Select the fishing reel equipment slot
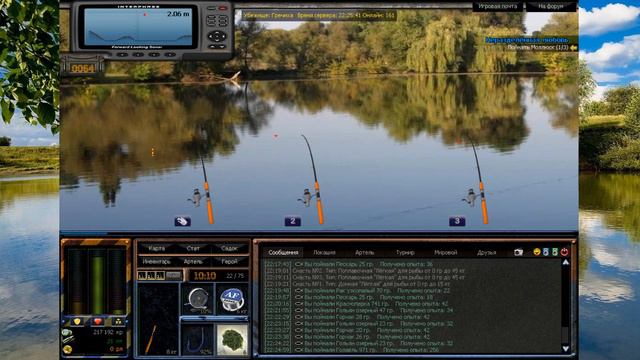This screenshot has height=360, width=640. [x=197, y=299]
